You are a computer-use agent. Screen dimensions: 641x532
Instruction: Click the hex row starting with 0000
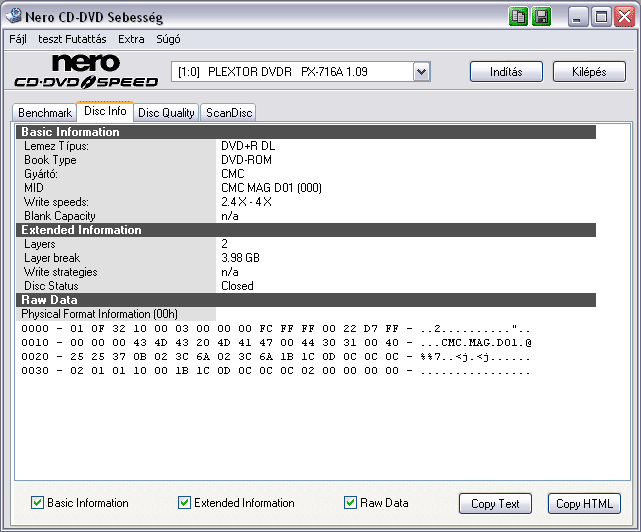276,329
